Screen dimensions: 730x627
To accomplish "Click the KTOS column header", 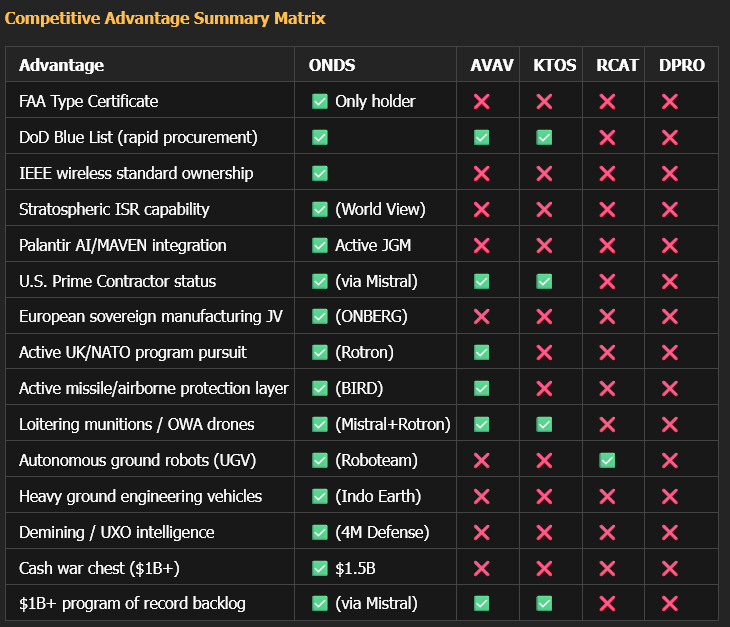I will point(554,65).
